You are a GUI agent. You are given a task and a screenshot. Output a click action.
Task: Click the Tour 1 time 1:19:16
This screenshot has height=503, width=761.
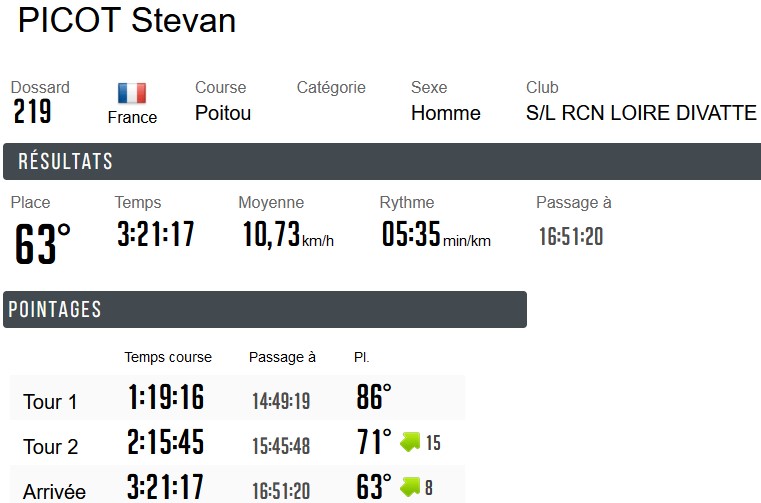click(x=166, y=398)
